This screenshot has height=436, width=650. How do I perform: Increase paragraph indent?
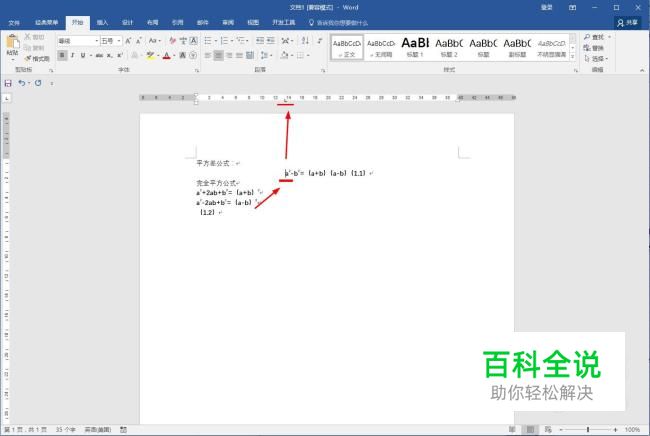(x=270, y=41)
